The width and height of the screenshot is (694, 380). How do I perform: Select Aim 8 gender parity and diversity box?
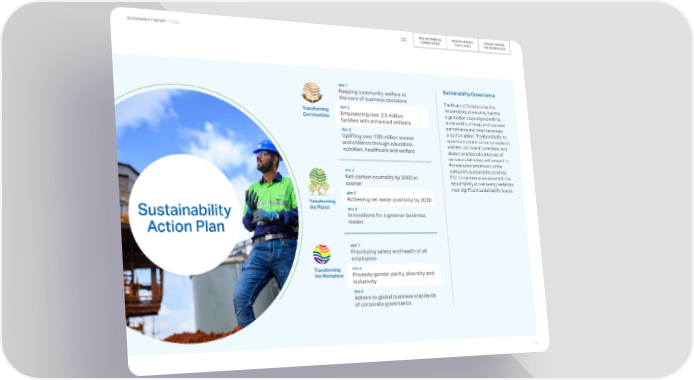point(394,275)
